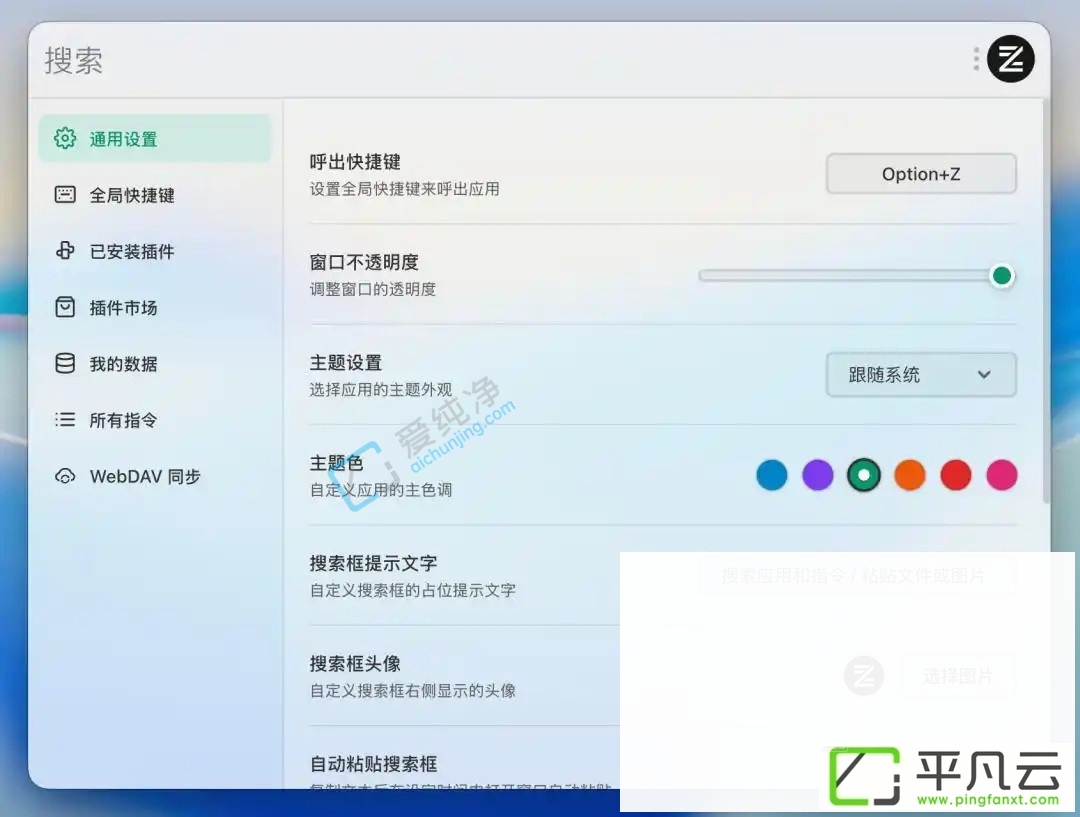This screenshot has width=1080, height=817.
Task: Open the three-dot menu beside the avatar
Action: (x=976, y=59)
